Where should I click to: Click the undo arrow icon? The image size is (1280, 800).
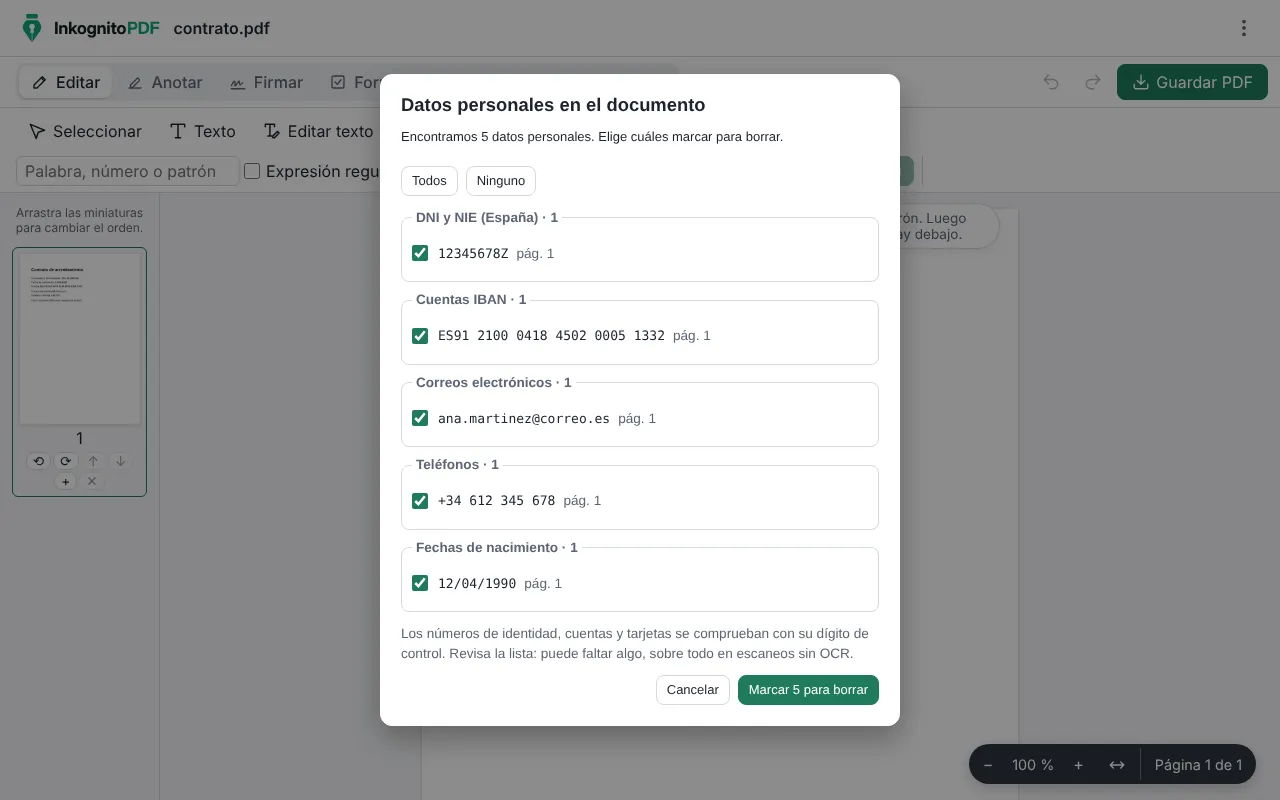coord(1051,82)
